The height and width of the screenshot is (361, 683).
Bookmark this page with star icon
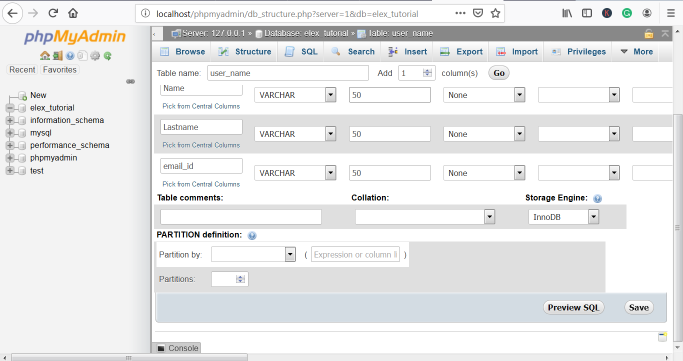[495, 13]
